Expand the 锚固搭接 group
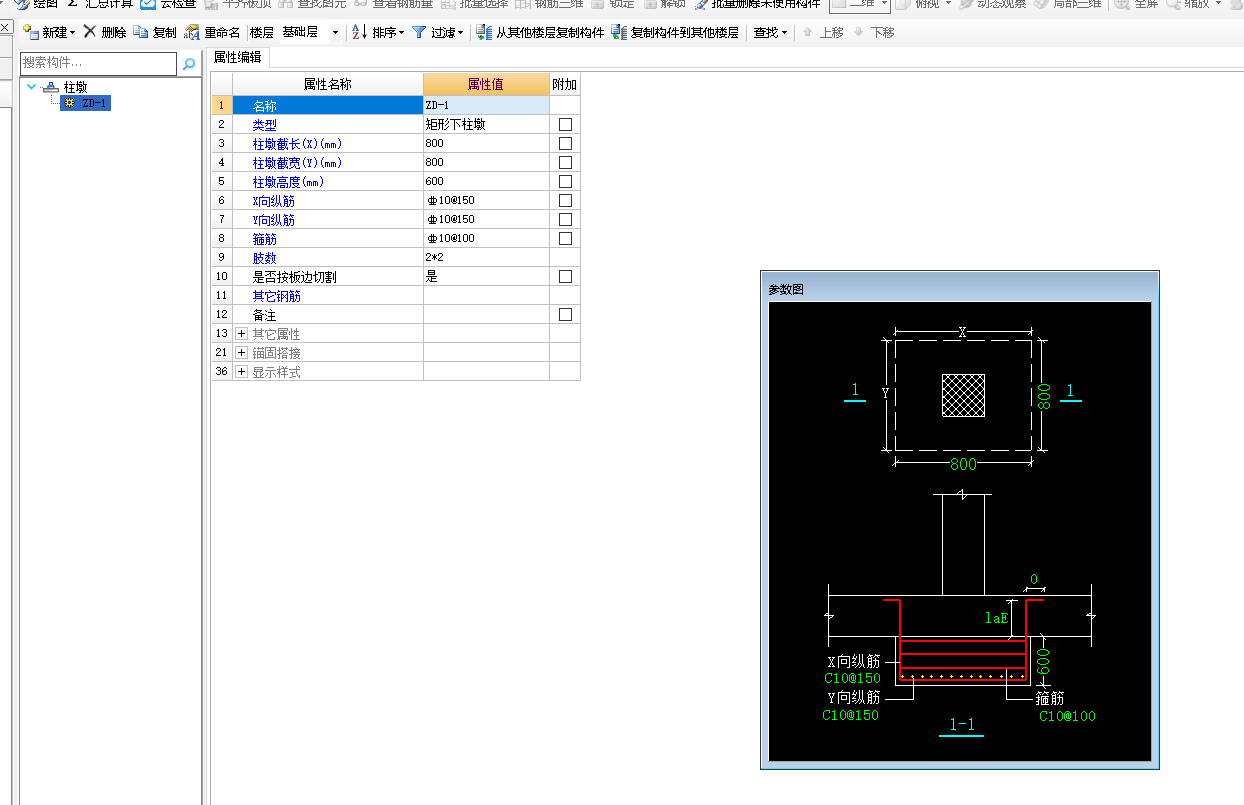 pos(241,353)
